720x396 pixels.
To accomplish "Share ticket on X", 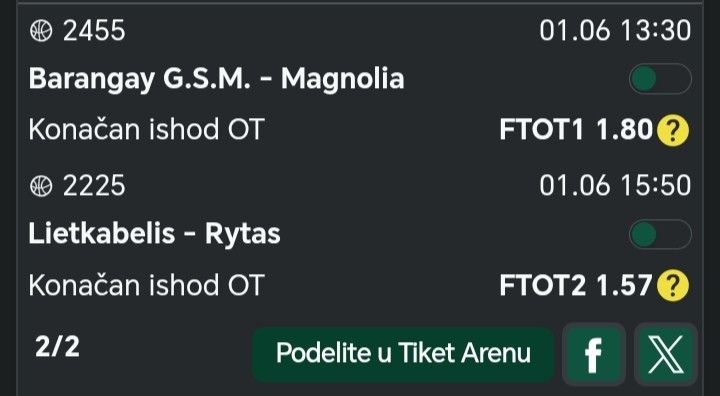I will click(x=666, y=354).
